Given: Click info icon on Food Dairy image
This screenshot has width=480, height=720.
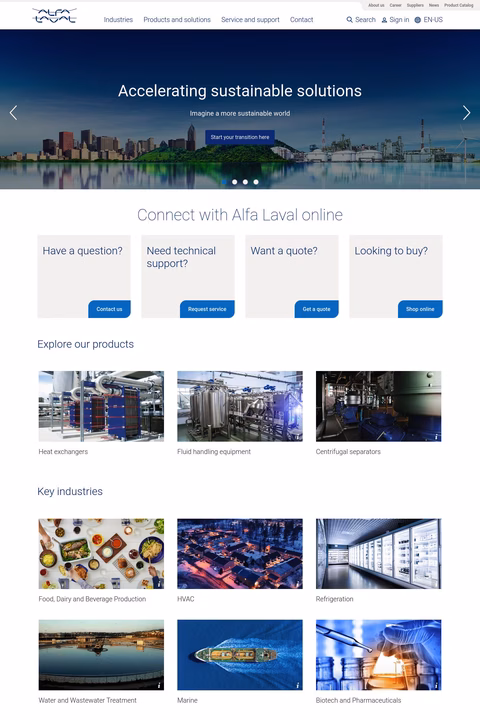Looking at the screenshot, I should click(159, 585).
